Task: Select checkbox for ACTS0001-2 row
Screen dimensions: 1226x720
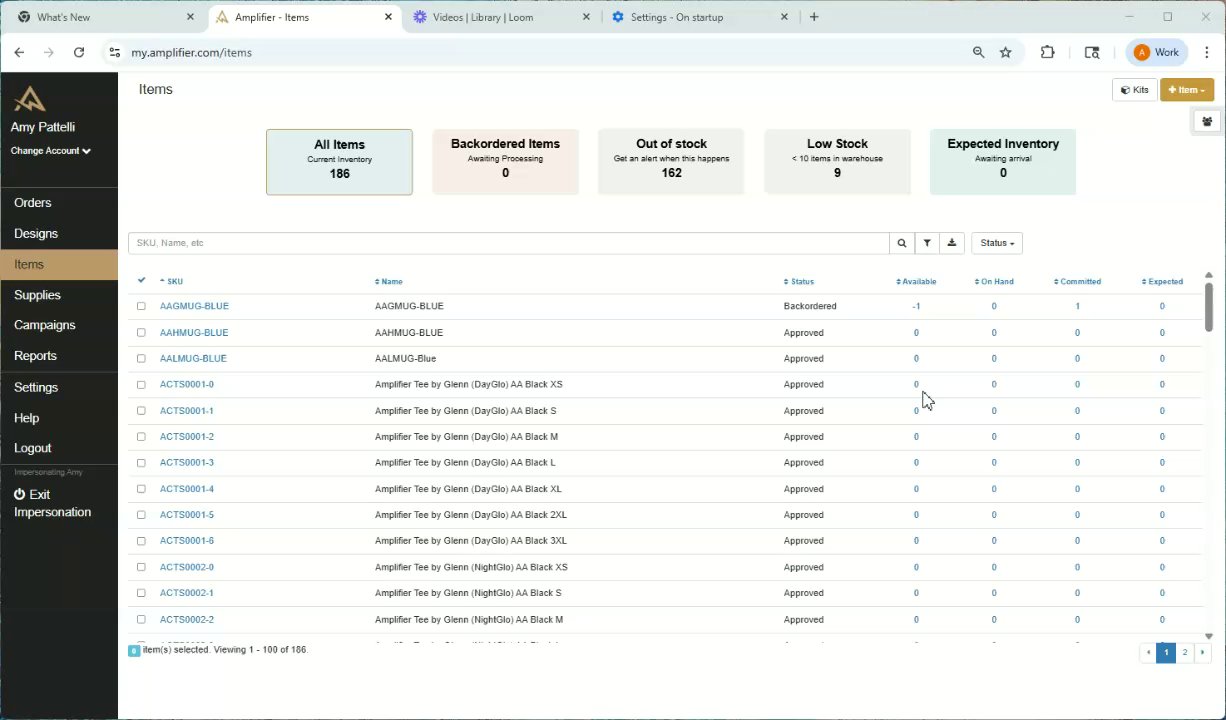Action: [141, 437]
